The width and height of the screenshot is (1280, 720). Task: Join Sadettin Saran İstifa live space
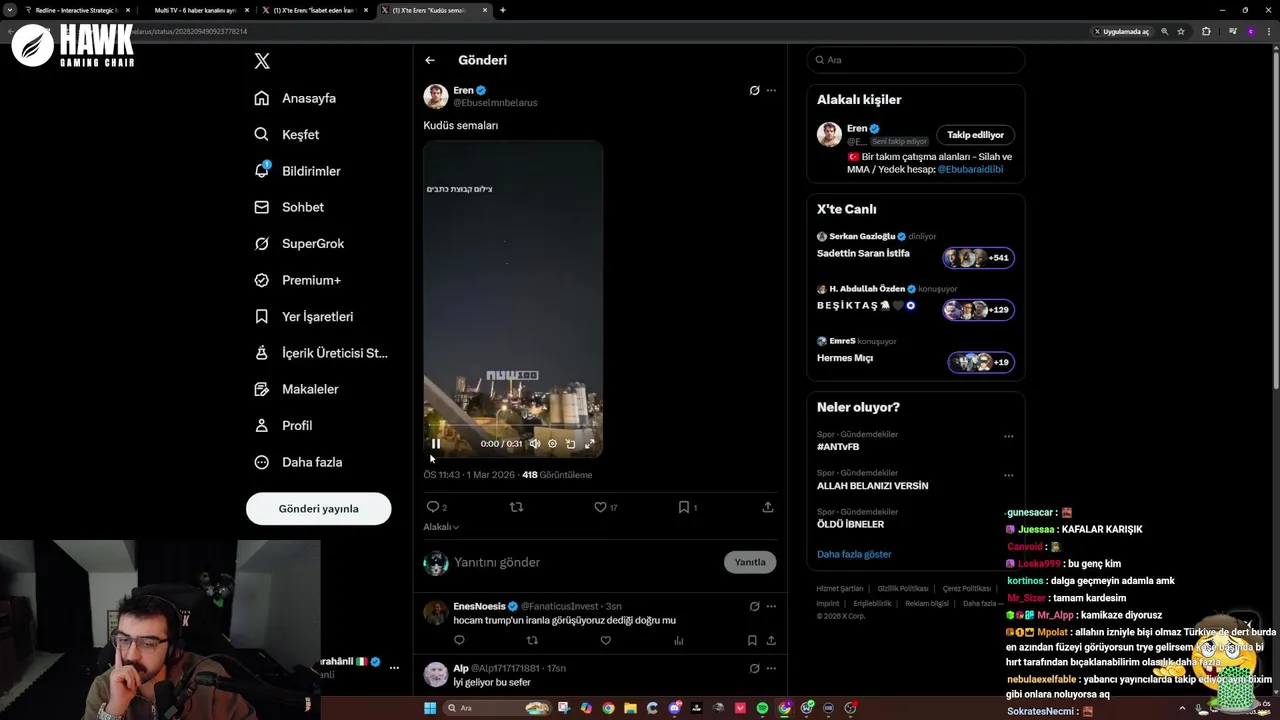980,258
